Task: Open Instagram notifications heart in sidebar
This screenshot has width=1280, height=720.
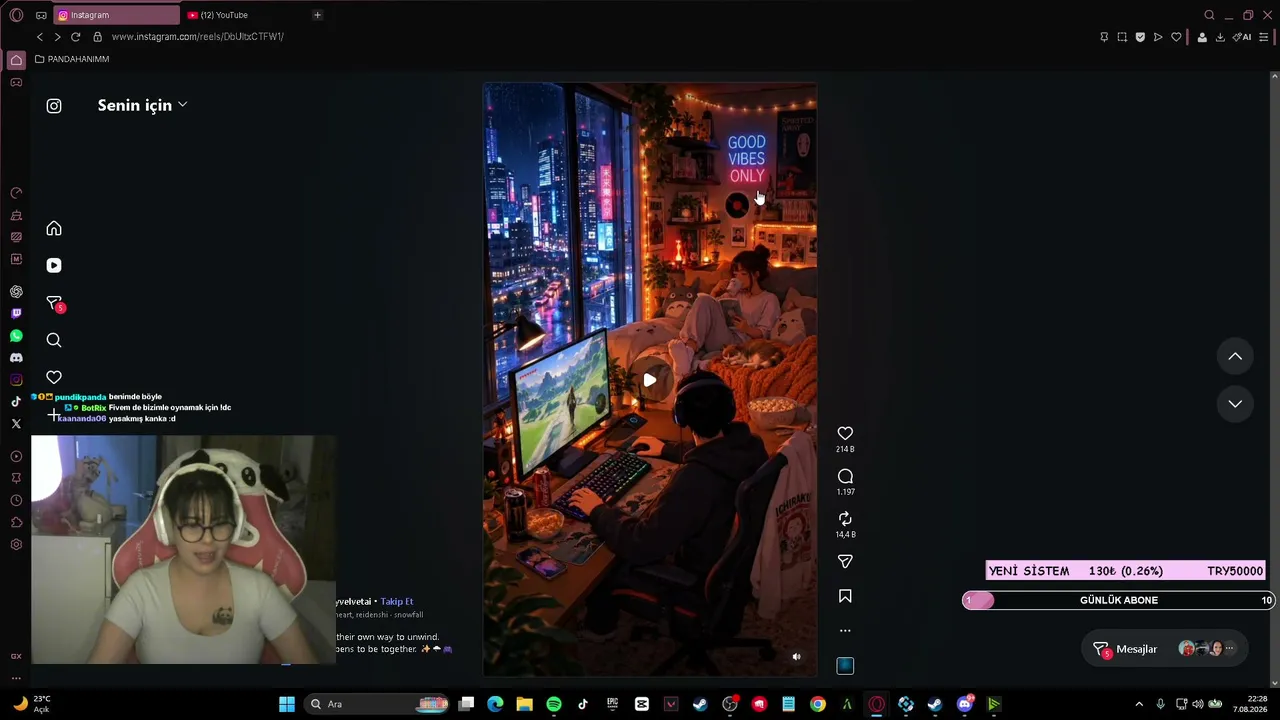Action: coord(54,377)
